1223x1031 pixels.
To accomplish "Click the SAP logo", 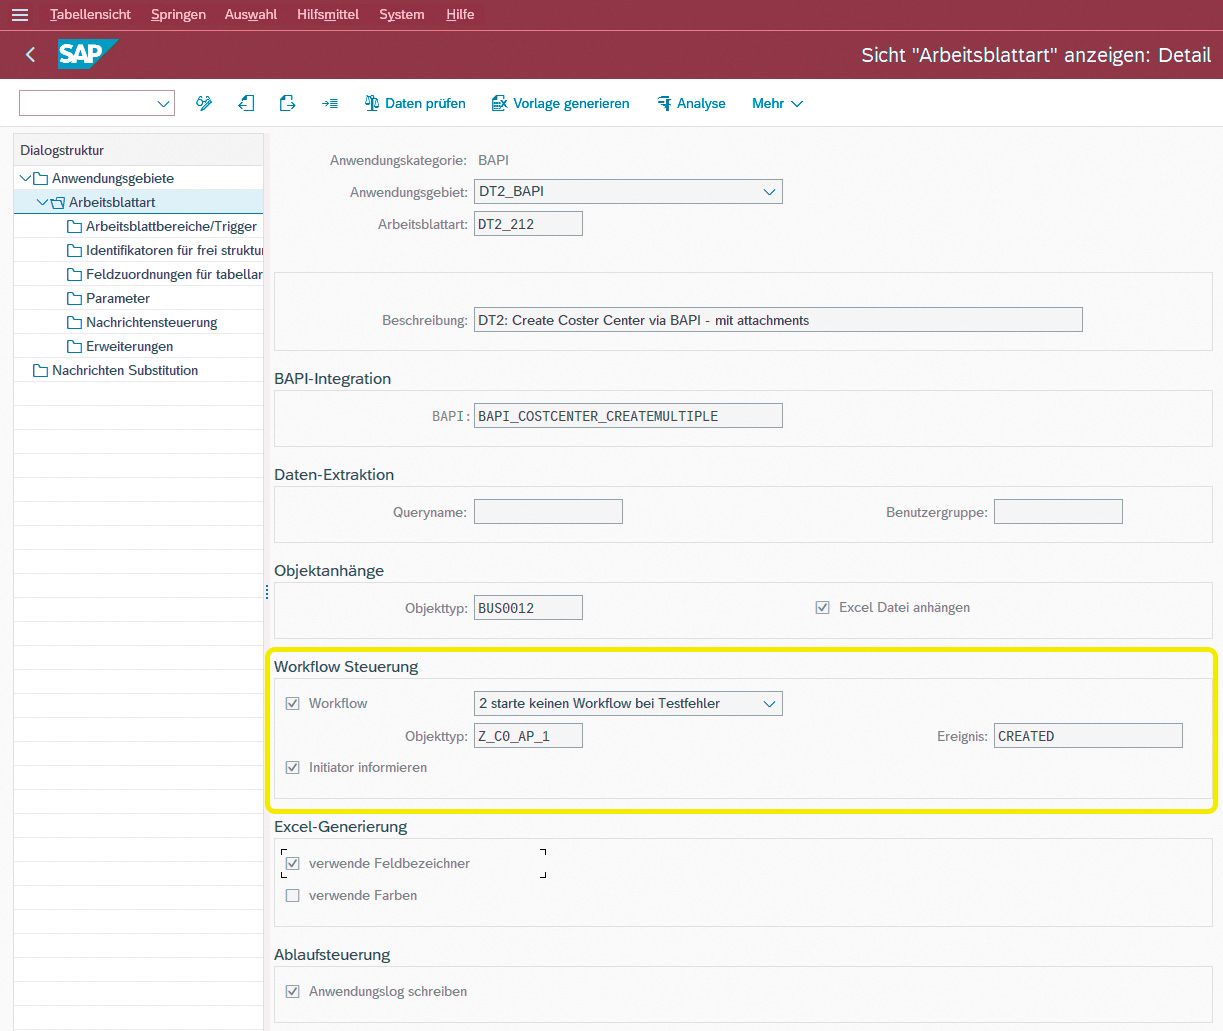I will (87, 54).
